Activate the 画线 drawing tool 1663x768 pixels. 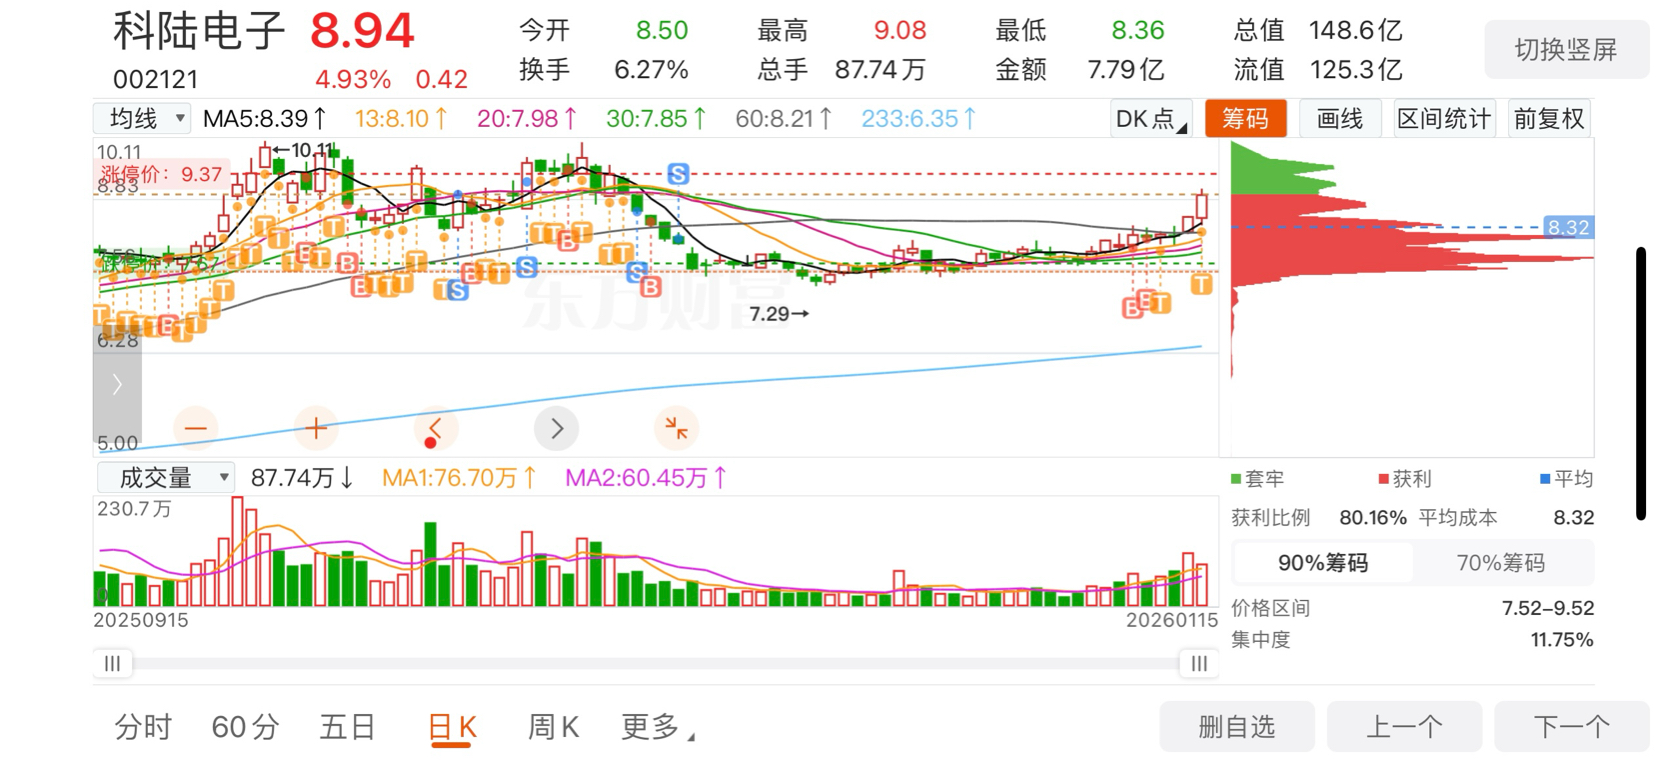click(1340, 119)
